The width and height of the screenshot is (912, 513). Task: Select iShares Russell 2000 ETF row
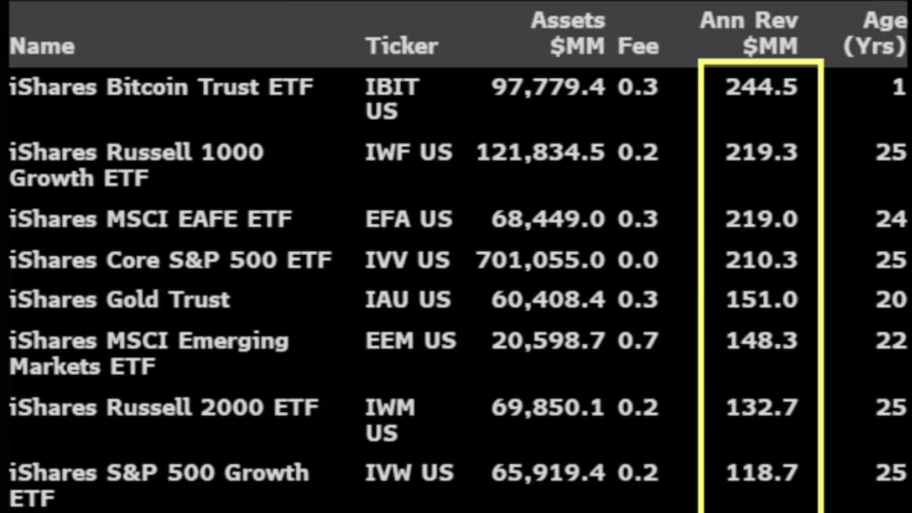(x=163, y=407)
